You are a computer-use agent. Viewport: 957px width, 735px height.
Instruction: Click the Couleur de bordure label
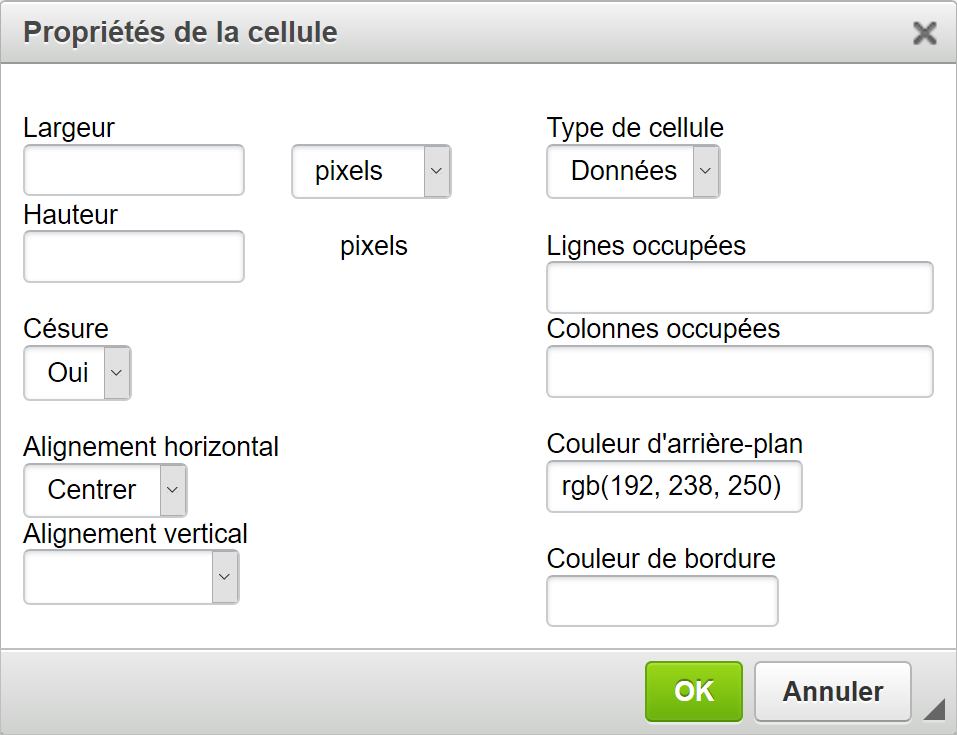tap(661, 558)
